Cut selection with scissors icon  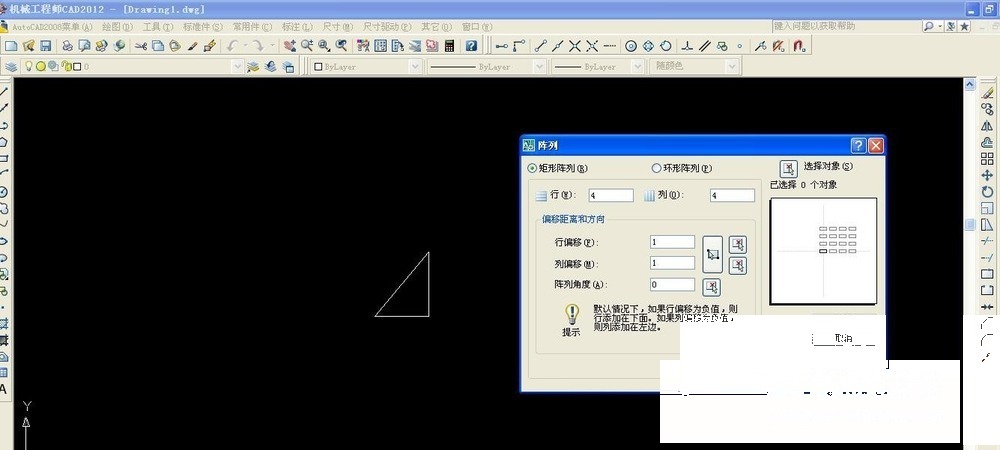[x=141, y=46]
